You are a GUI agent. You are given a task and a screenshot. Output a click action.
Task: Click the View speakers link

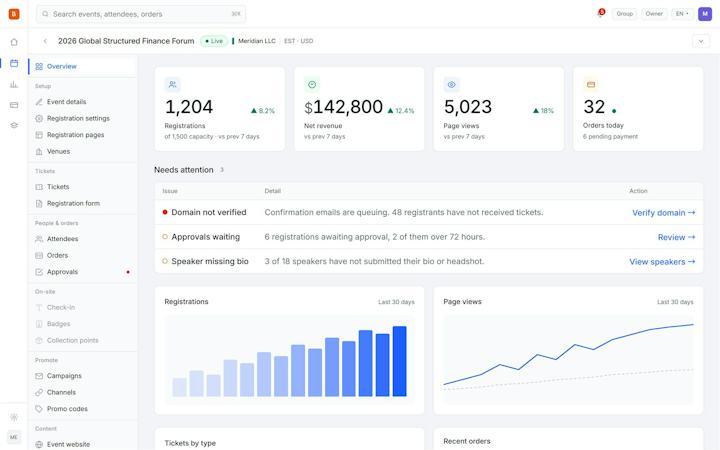pyautogui.click(x=662, y=262)
